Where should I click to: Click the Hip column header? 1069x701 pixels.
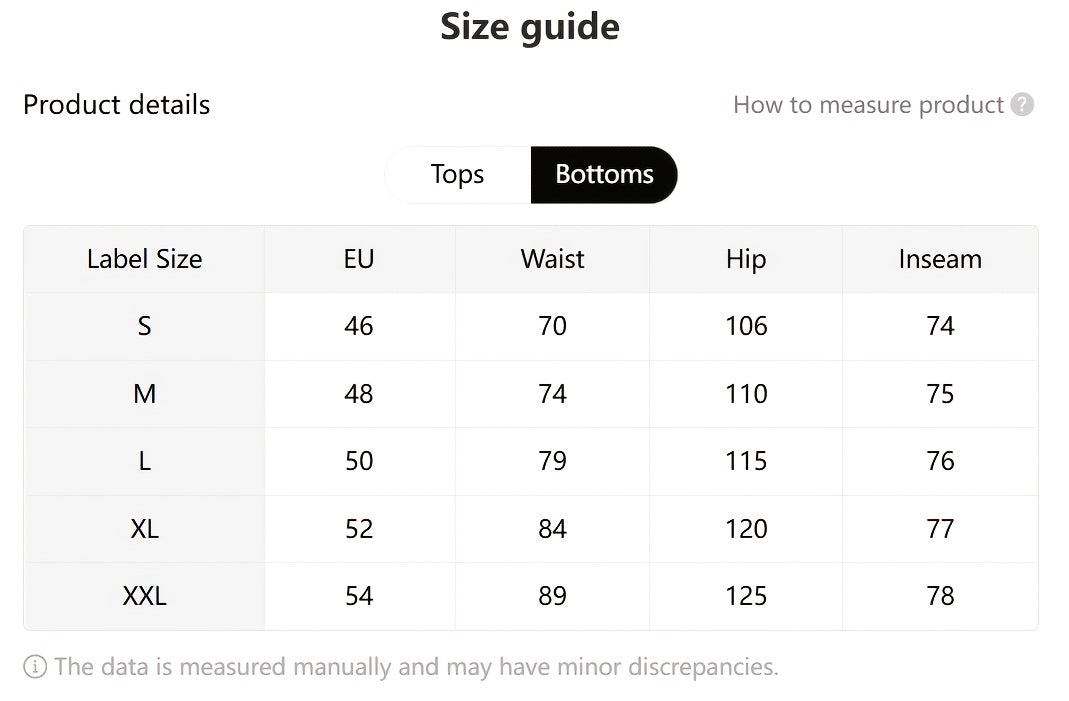pyautogui.click(x=746, y=259)
